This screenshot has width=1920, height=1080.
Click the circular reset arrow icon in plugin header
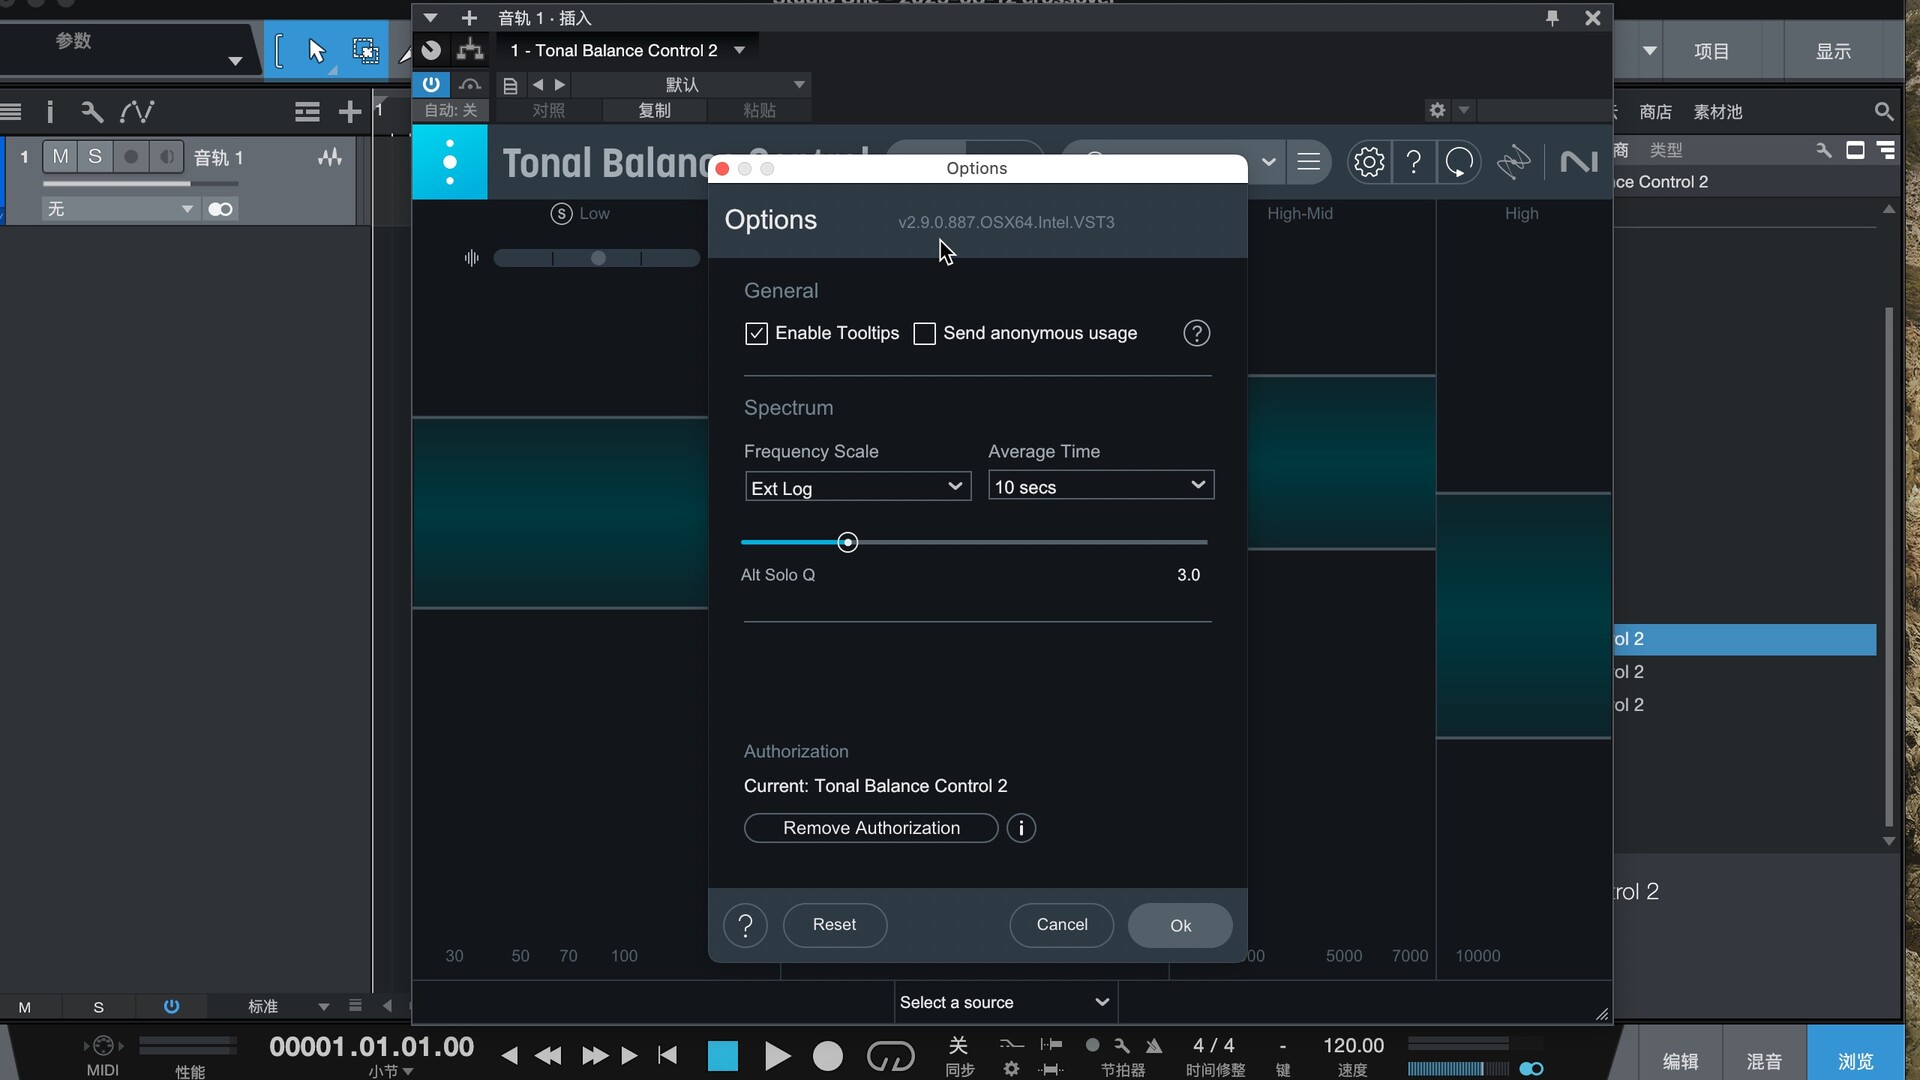pos(1459,162)
